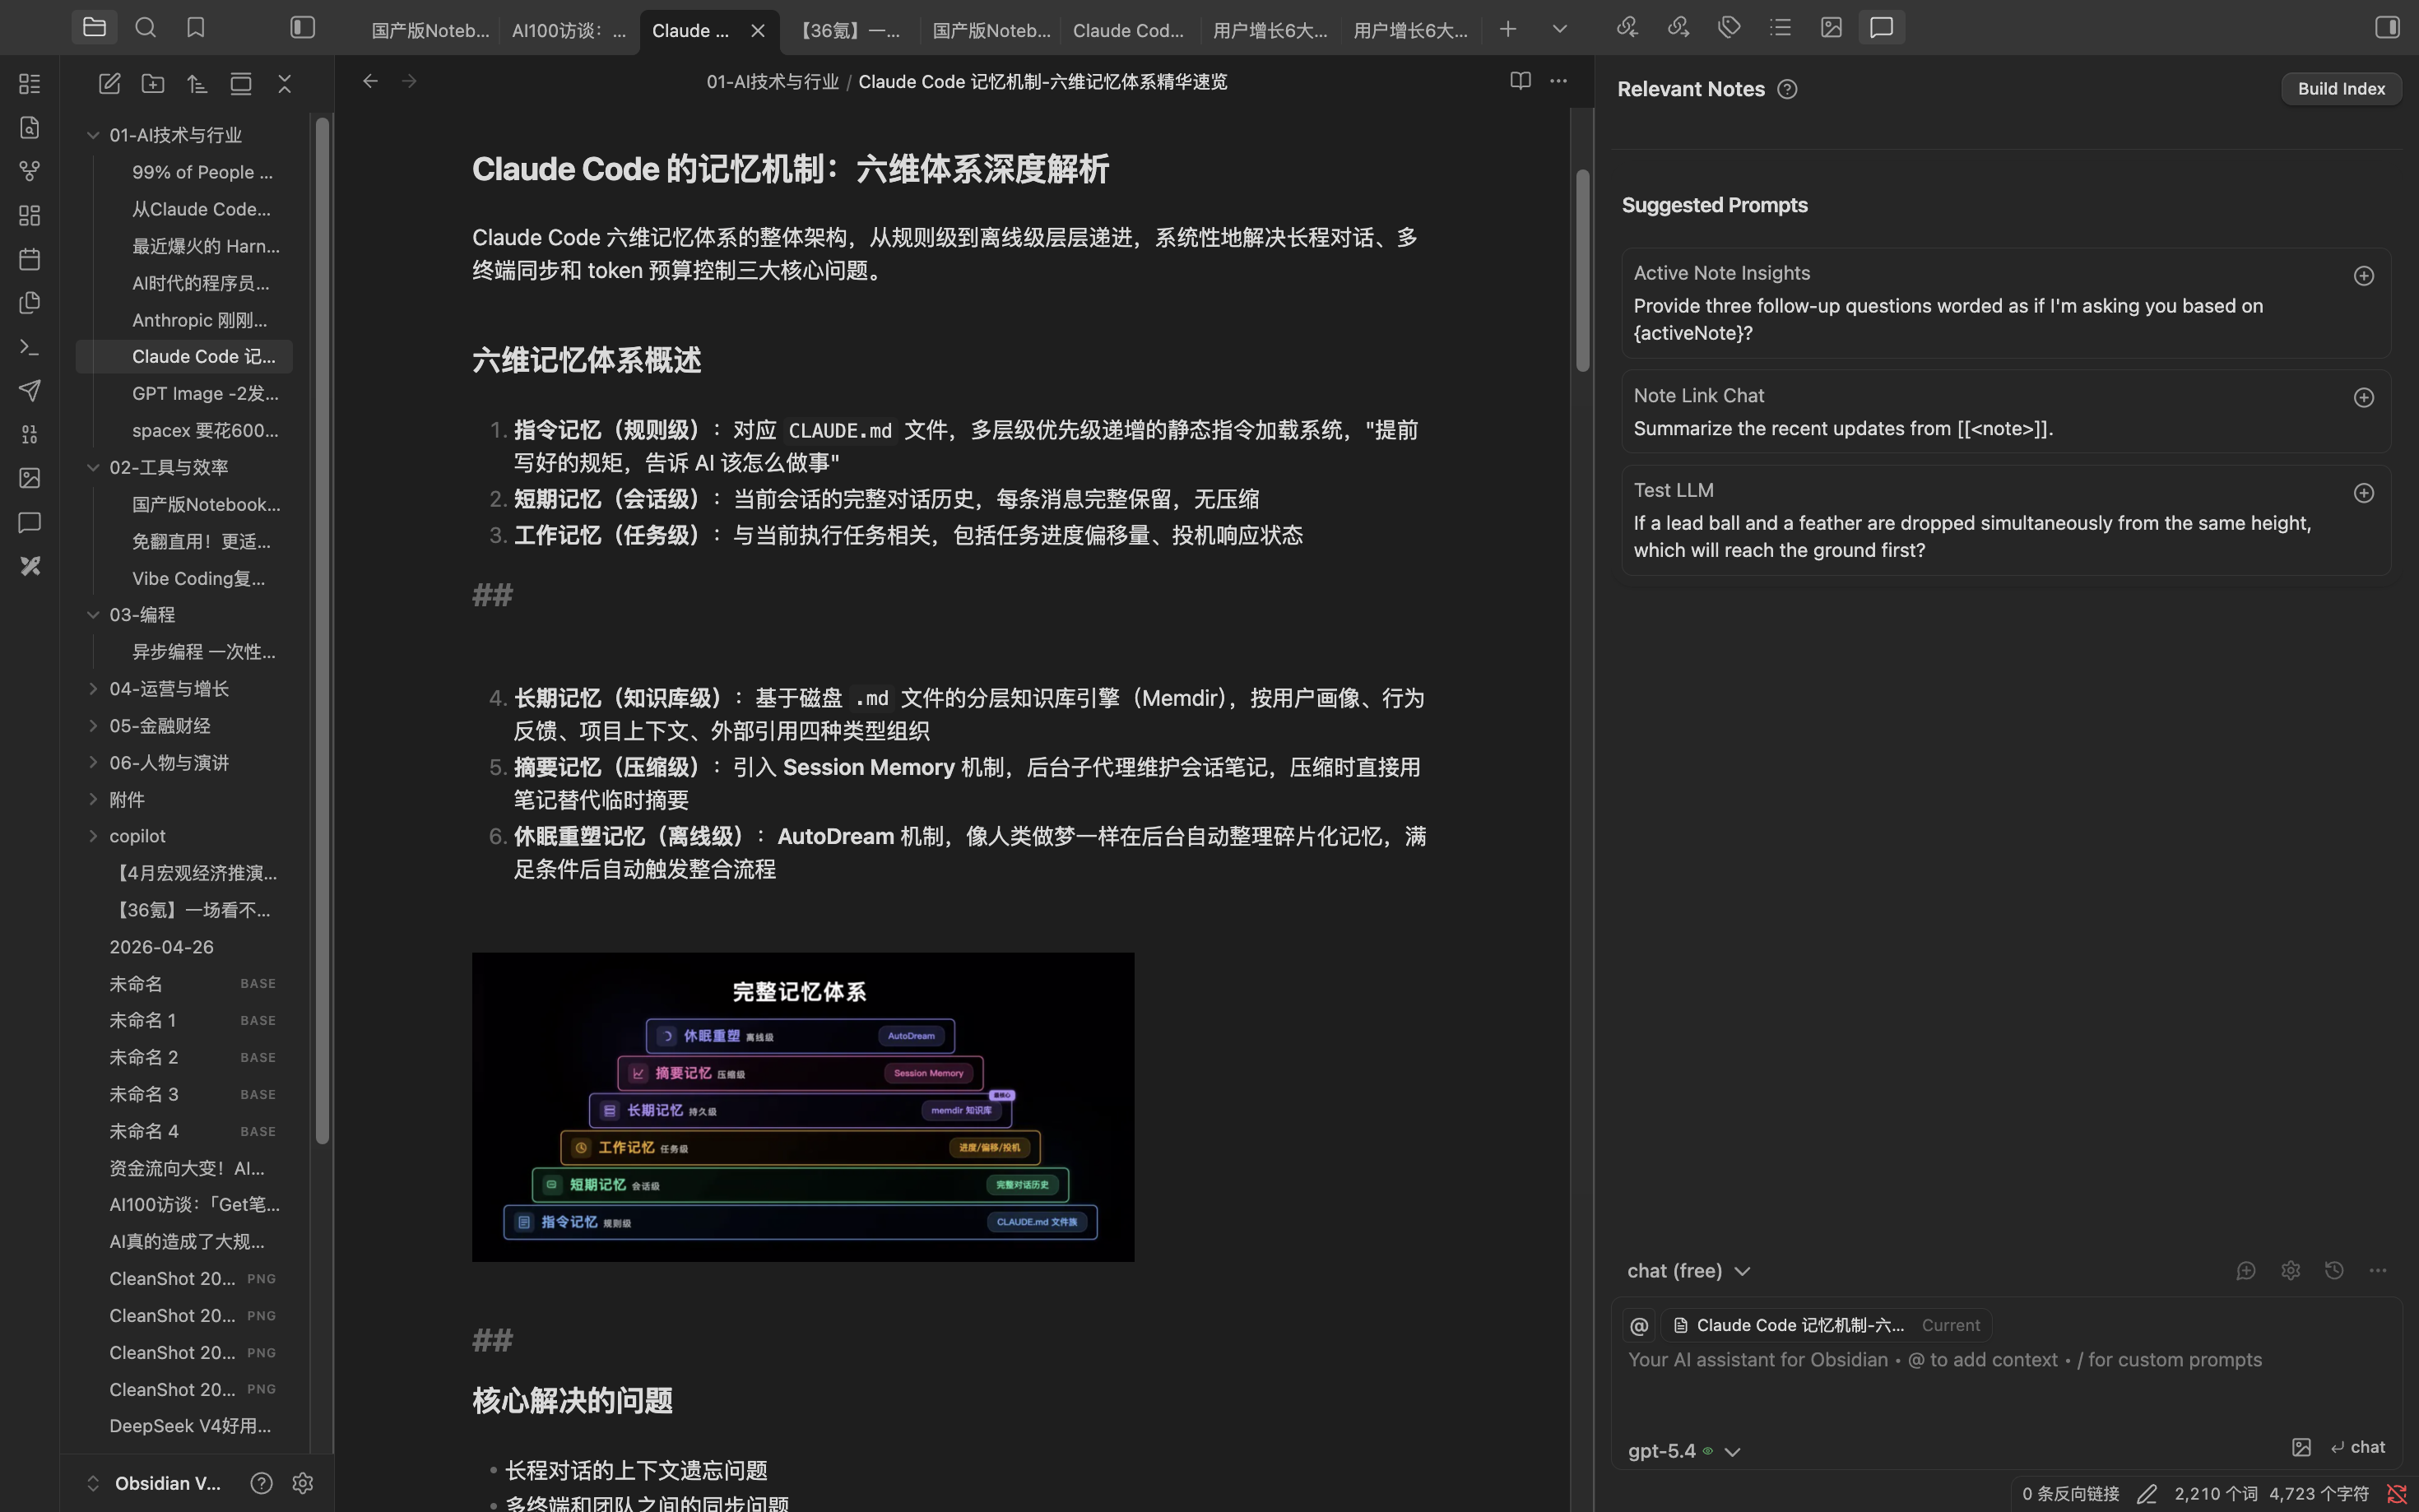Click the paper plane ribbon icon
The image size is (2419, 1512).
(x=30, y=391)
